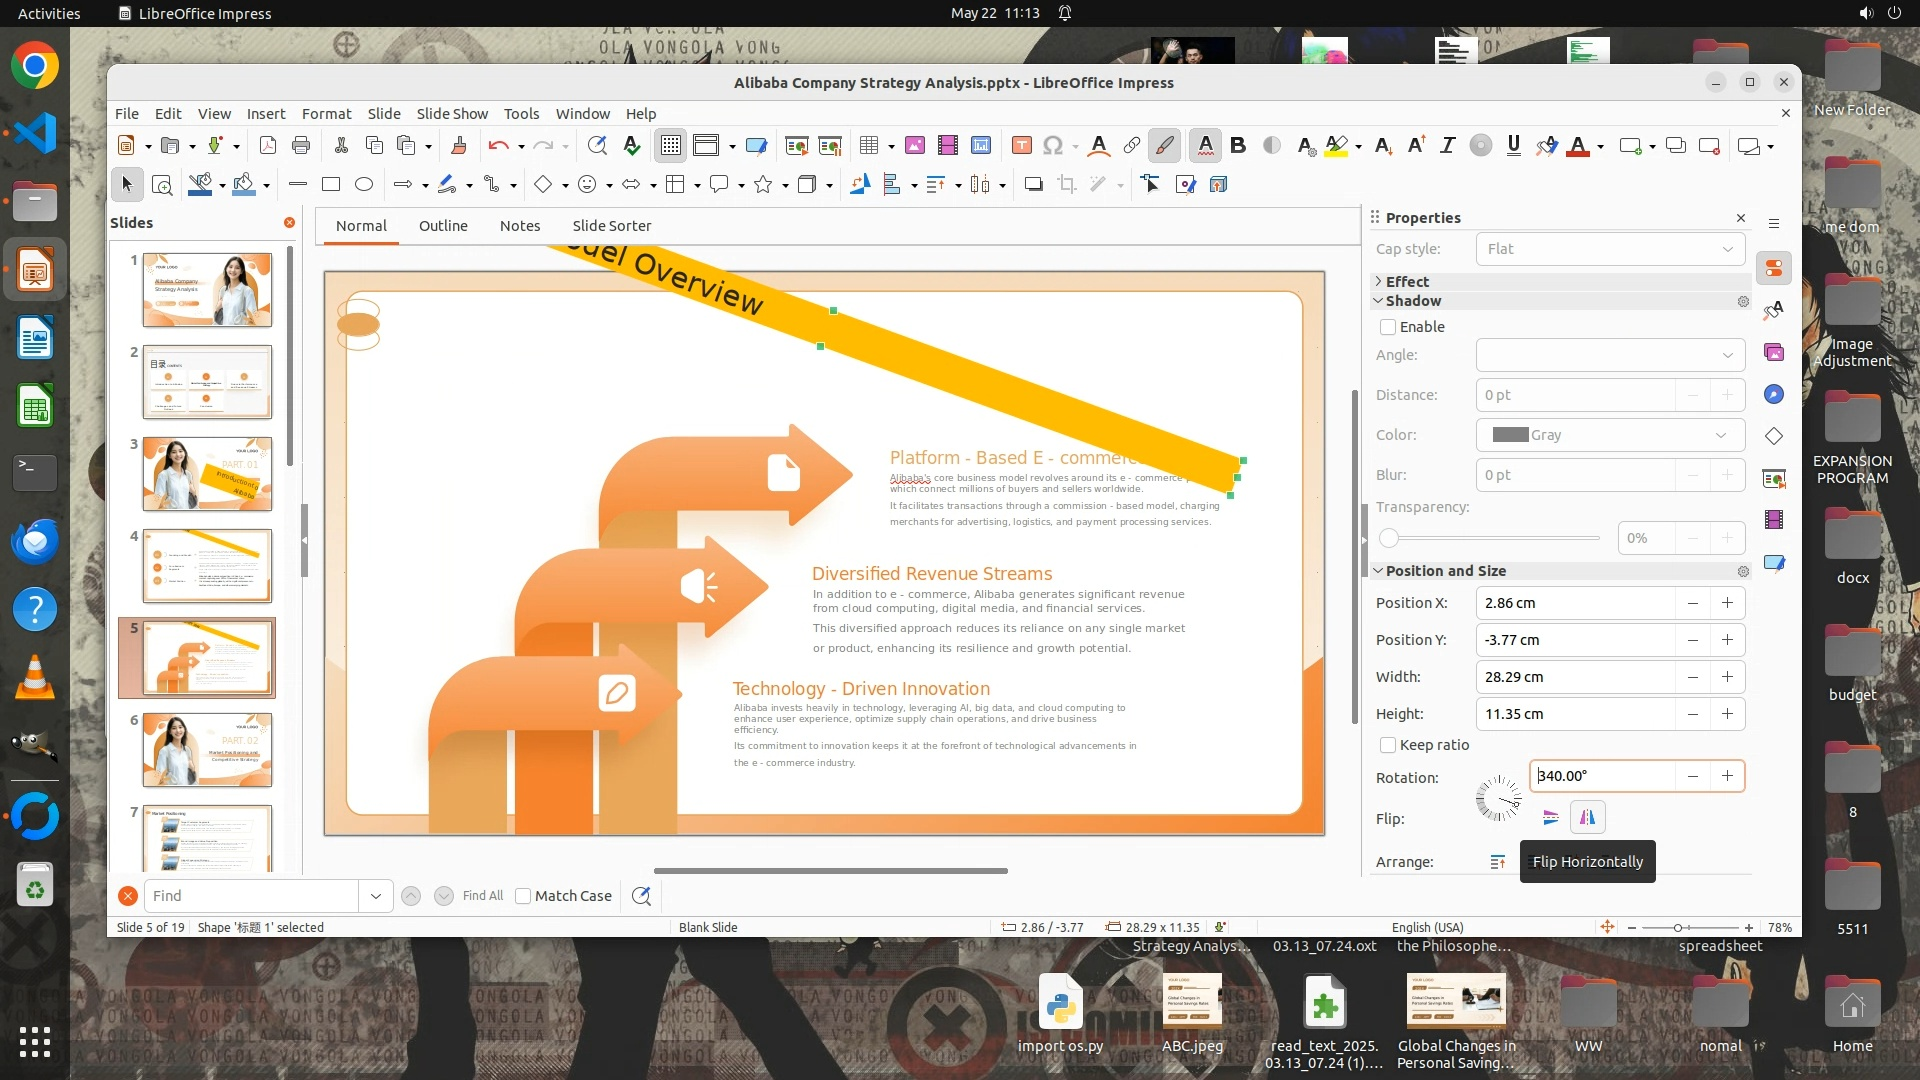
Task: Expand the Effect section
Action: pyautogui.click(x=1407, y=282)
